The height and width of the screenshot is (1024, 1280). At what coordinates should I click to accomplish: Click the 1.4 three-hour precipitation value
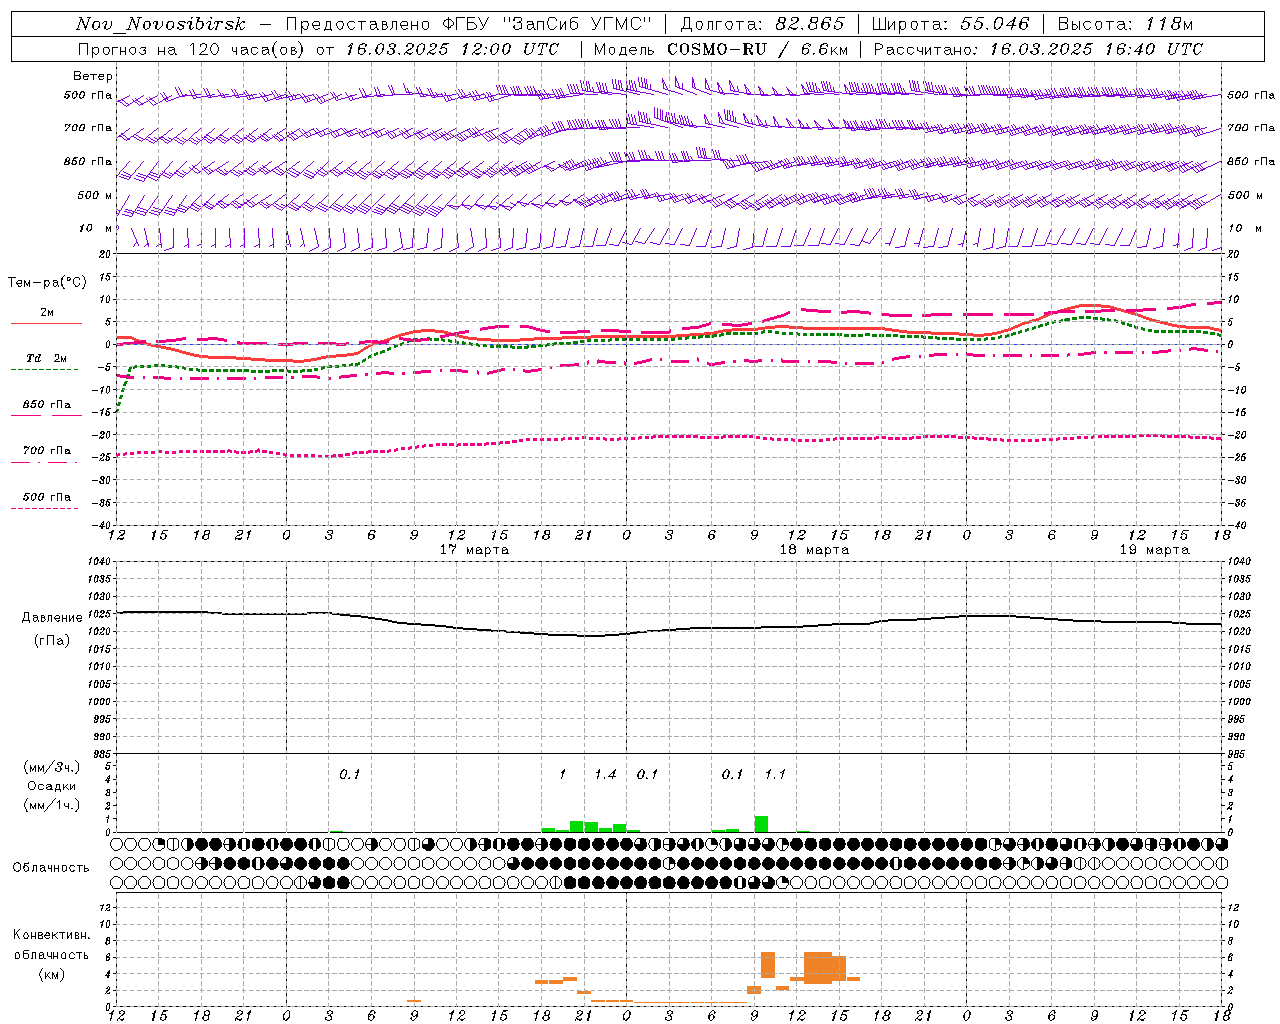point(605,775)
